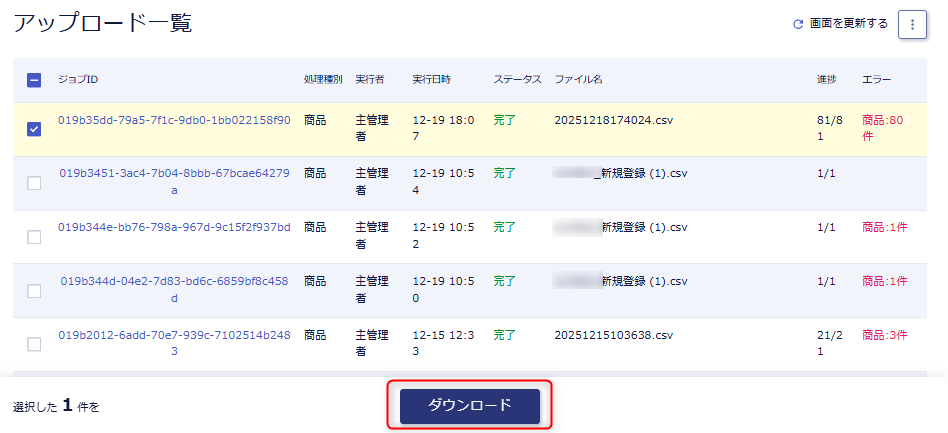Click the 画面を更新する link text
The image size is (948, 433).
(x=849, y=24)
